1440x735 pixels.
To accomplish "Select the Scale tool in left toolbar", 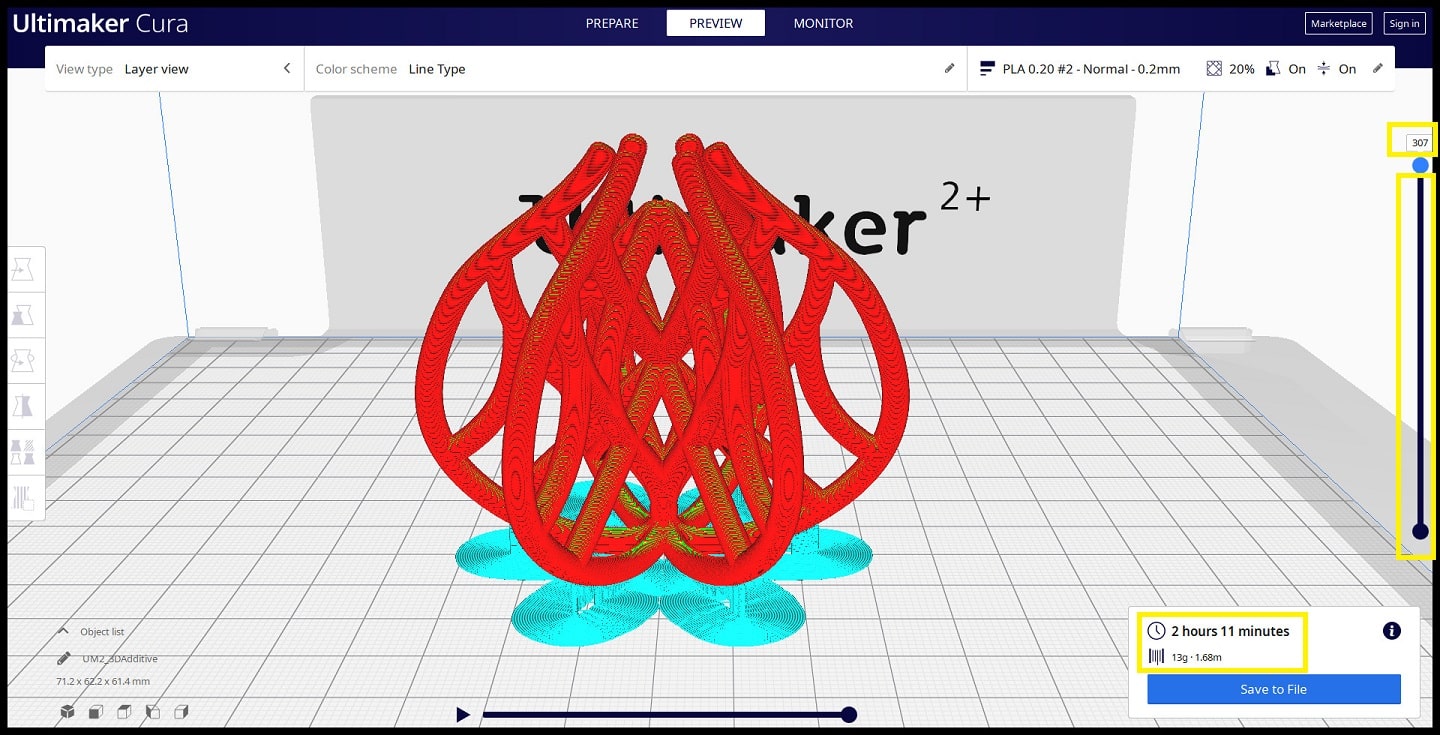I will click(x=24, y=315).
